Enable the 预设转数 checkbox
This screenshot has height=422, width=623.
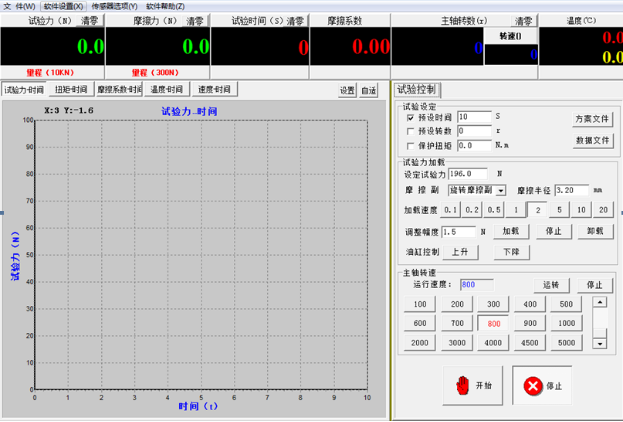[410, 131]
